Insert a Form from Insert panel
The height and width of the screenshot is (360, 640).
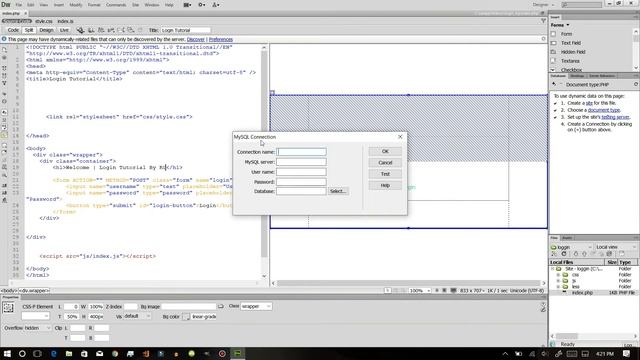click(x=566, y=34)
